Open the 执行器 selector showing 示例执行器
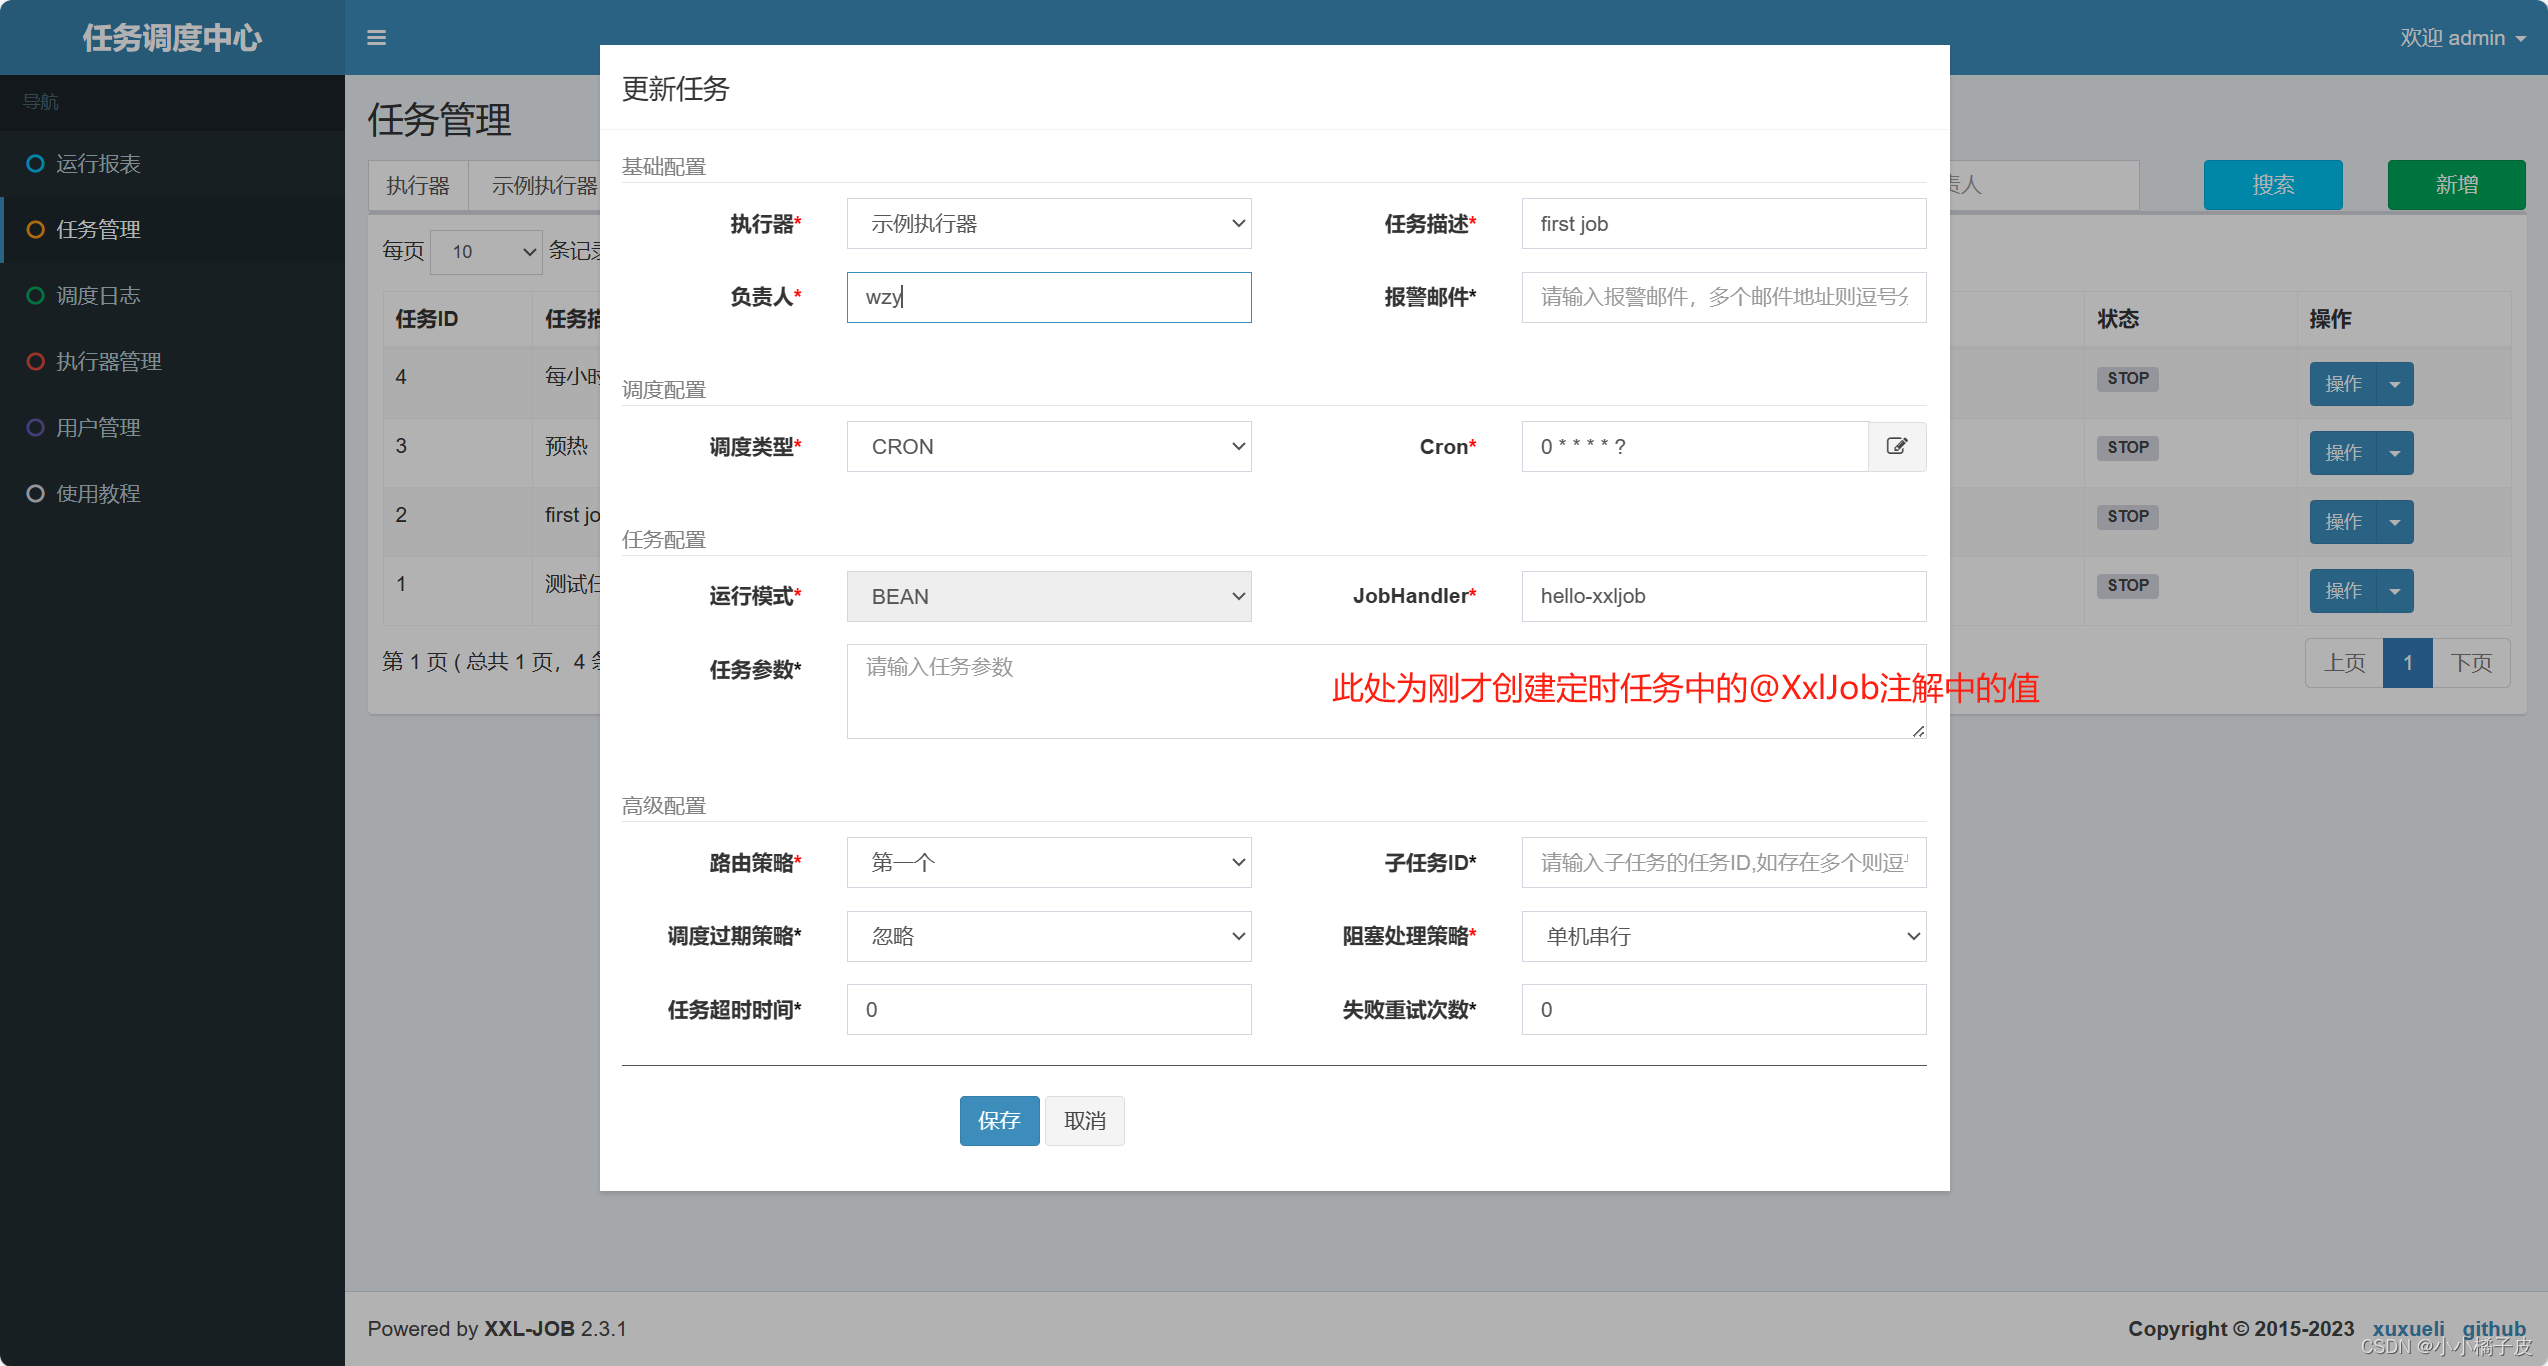 (x=1048, y=223)
